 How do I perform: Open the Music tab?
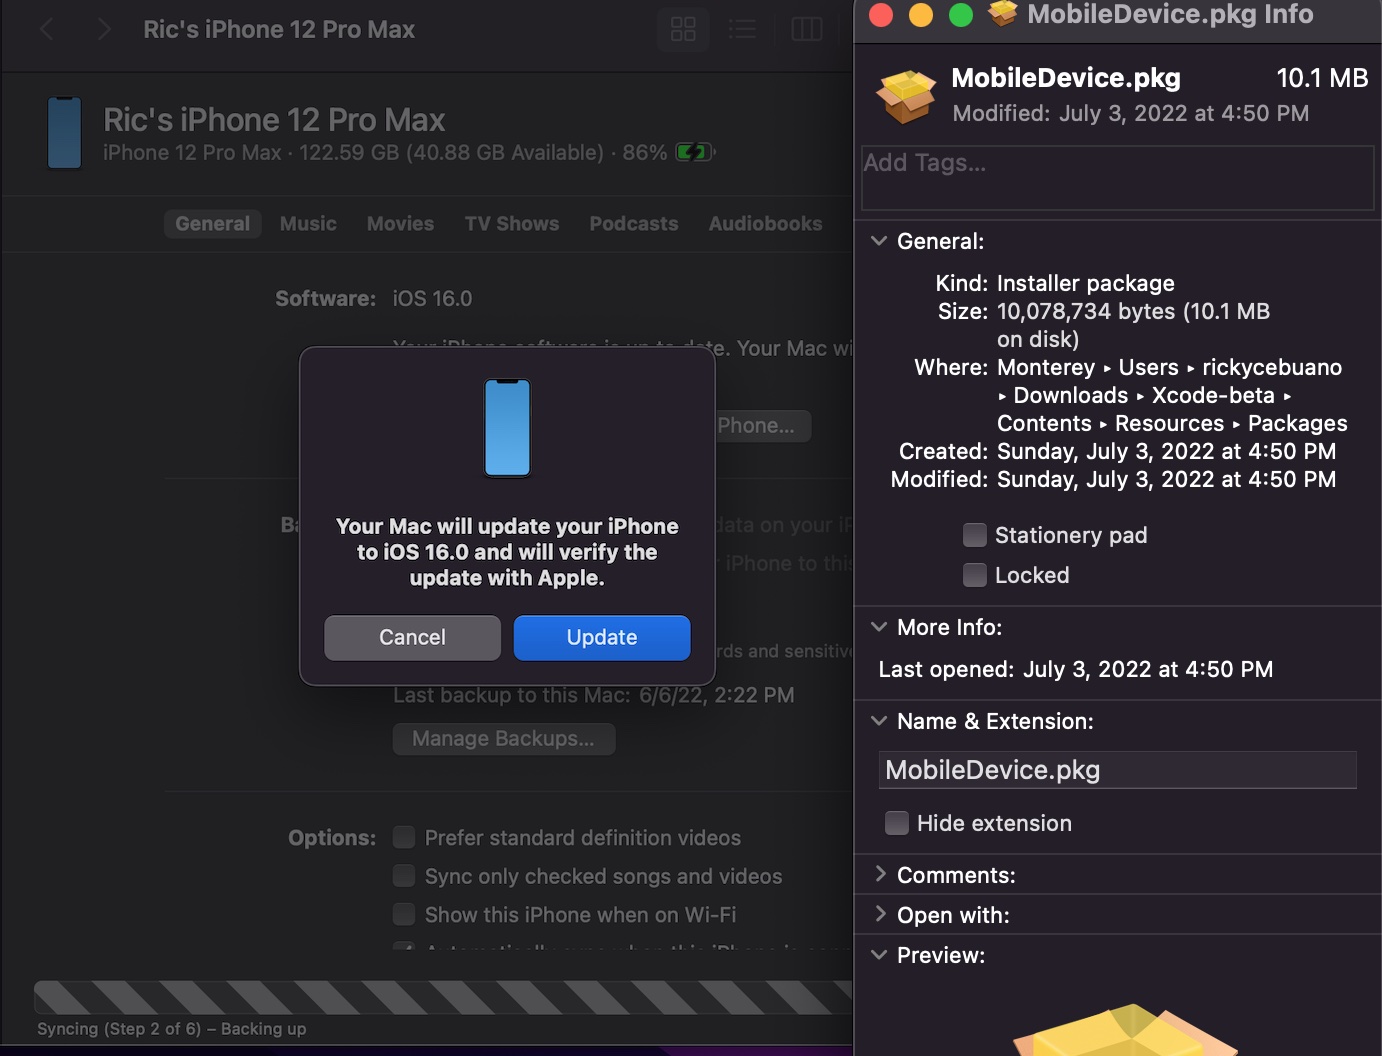[x=308, y=224]
